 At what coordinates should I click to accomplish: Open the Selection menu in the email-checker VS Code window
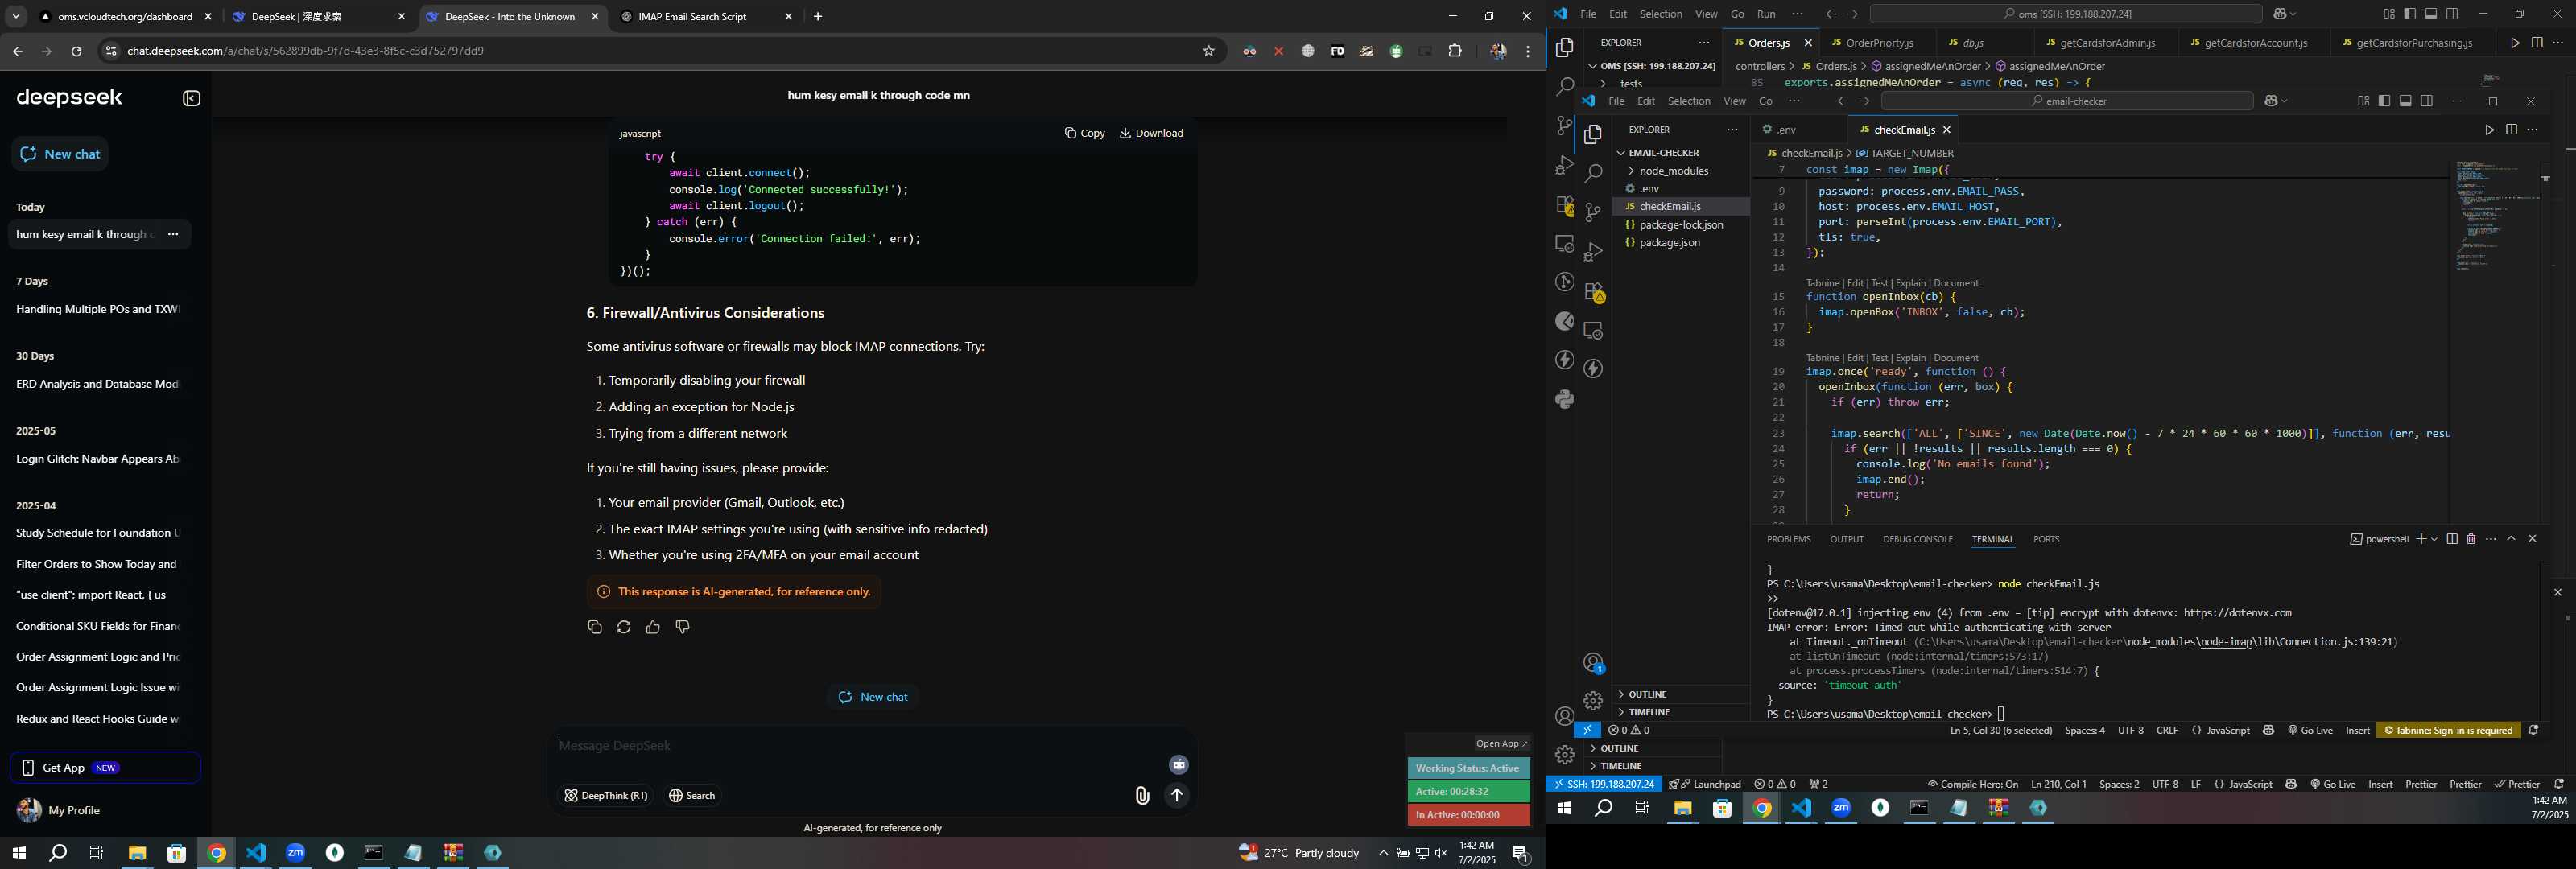[x=1689, y=101]
